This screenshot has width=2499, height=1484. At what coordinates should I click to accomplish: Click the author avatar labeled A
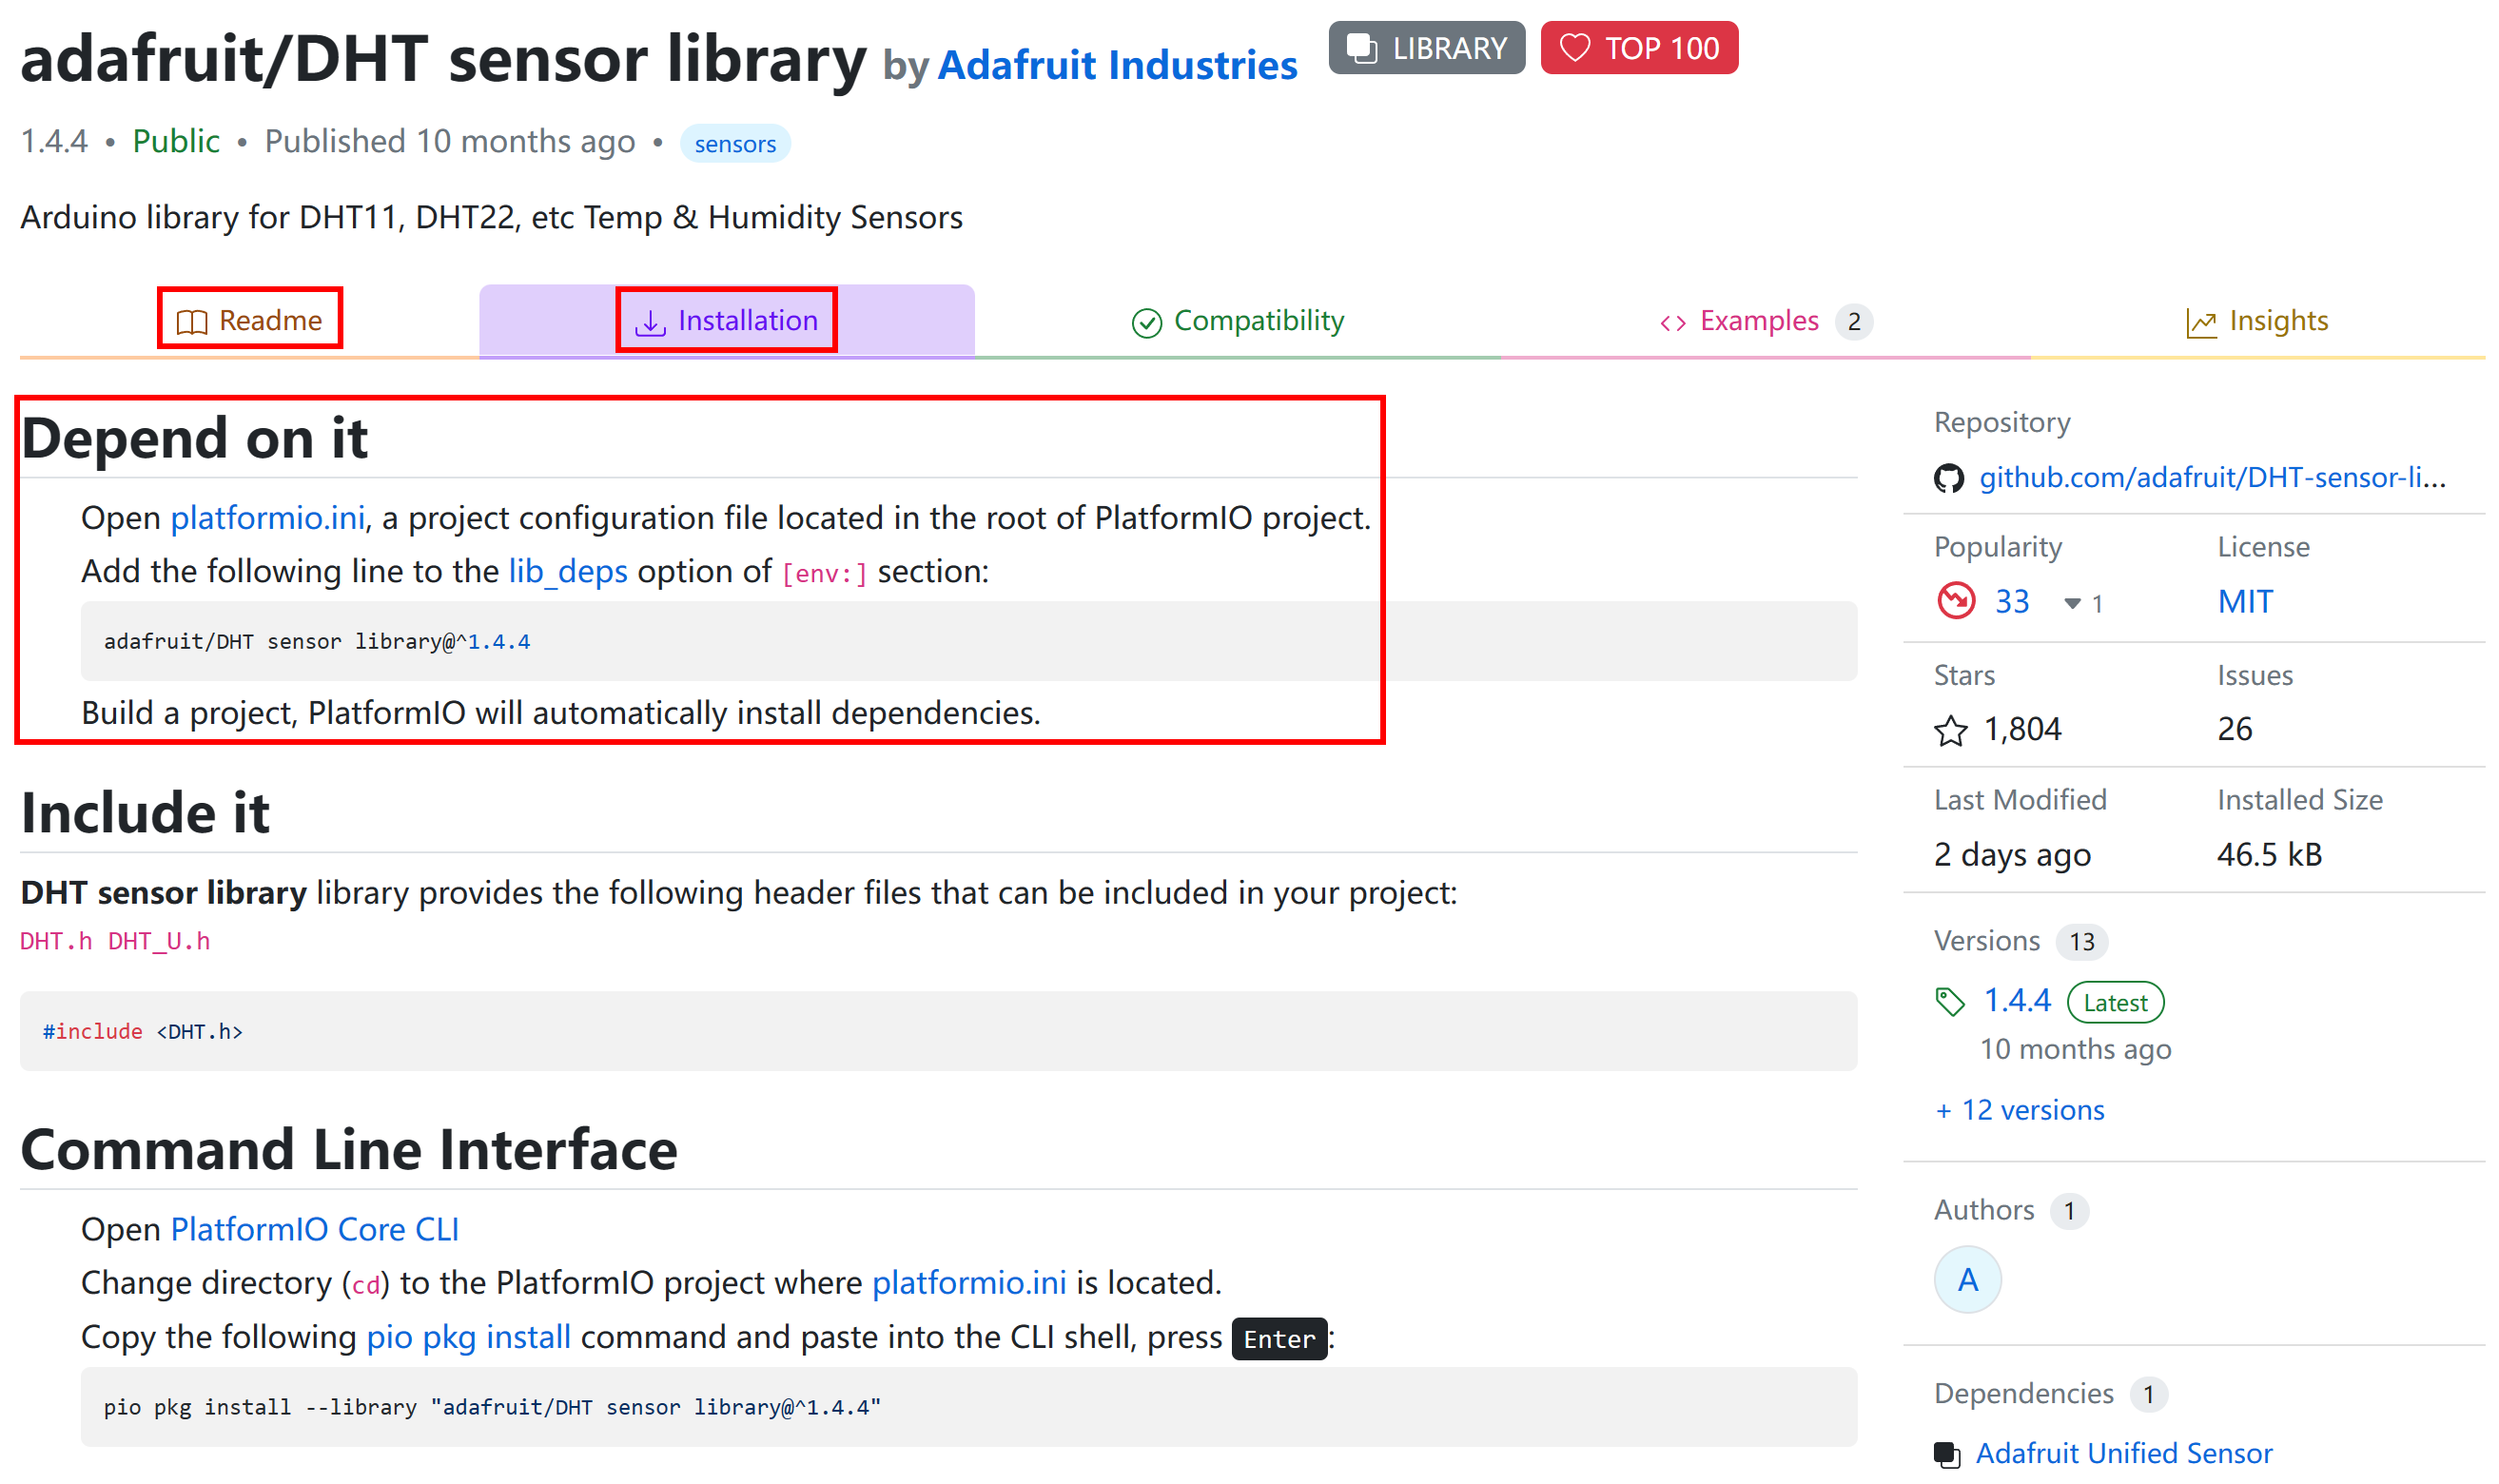click(x=1967, y=1279)
